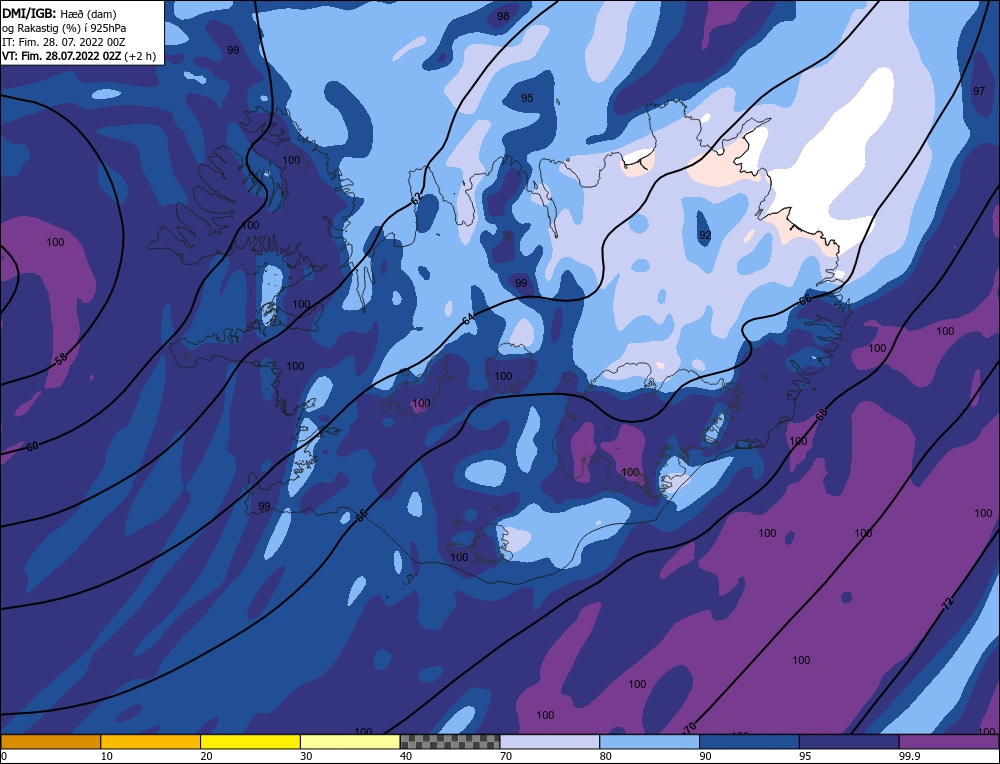Click the '70' contour label on the map
Image resolution: width=1000 pixels, height=764 pixels.
[x=689, y=727]
